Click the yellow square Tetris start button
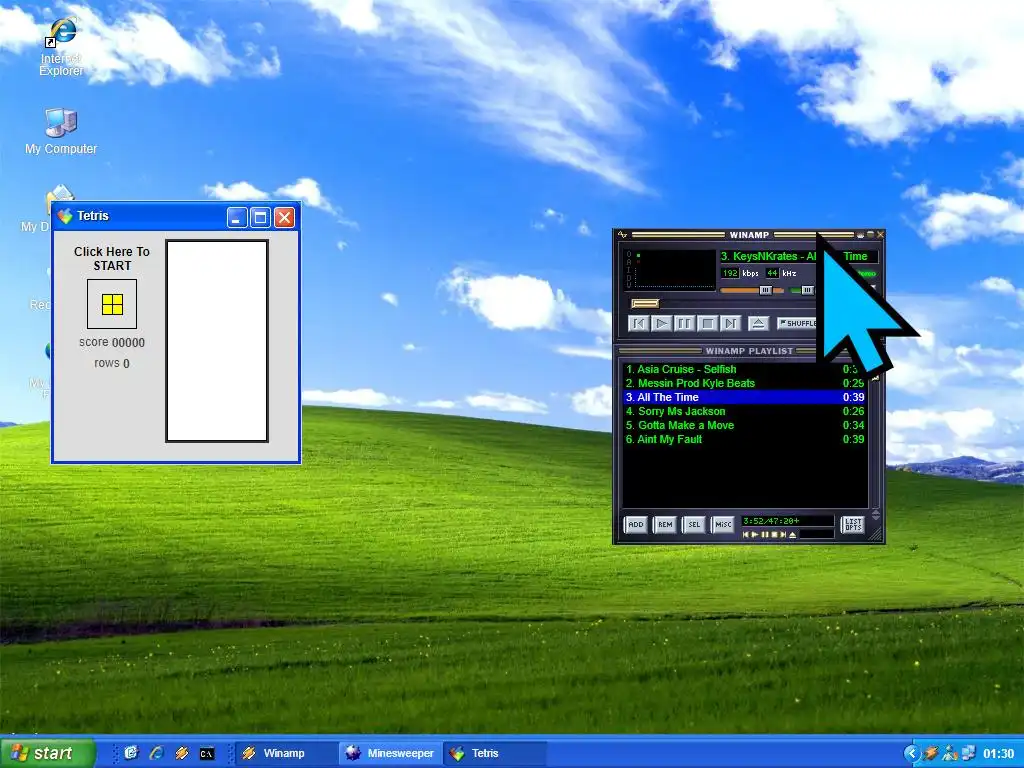 112,304
